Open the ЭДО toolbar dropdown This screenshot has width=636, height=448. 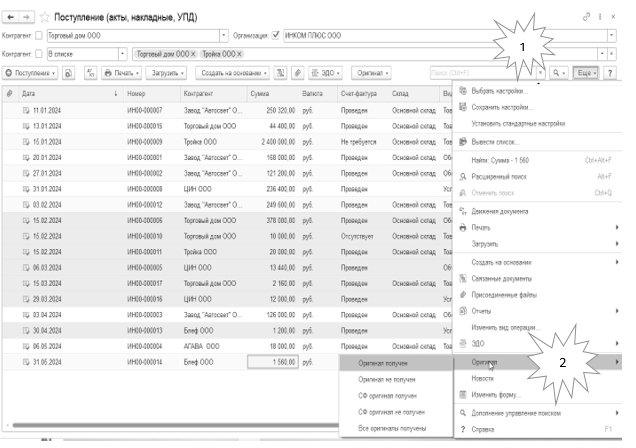pos(326,73)
